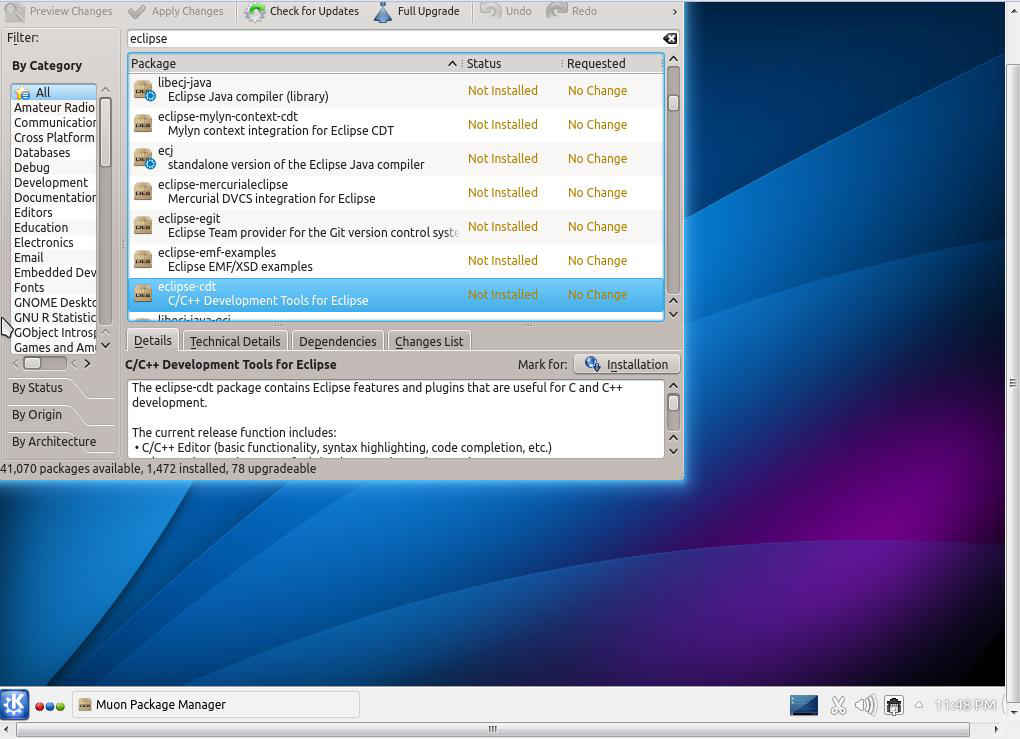Image resolution: width=1020 pixels, height=739 pixels.
Task: Click the Klipper scissors tray icon
Action: coord(838,705)
